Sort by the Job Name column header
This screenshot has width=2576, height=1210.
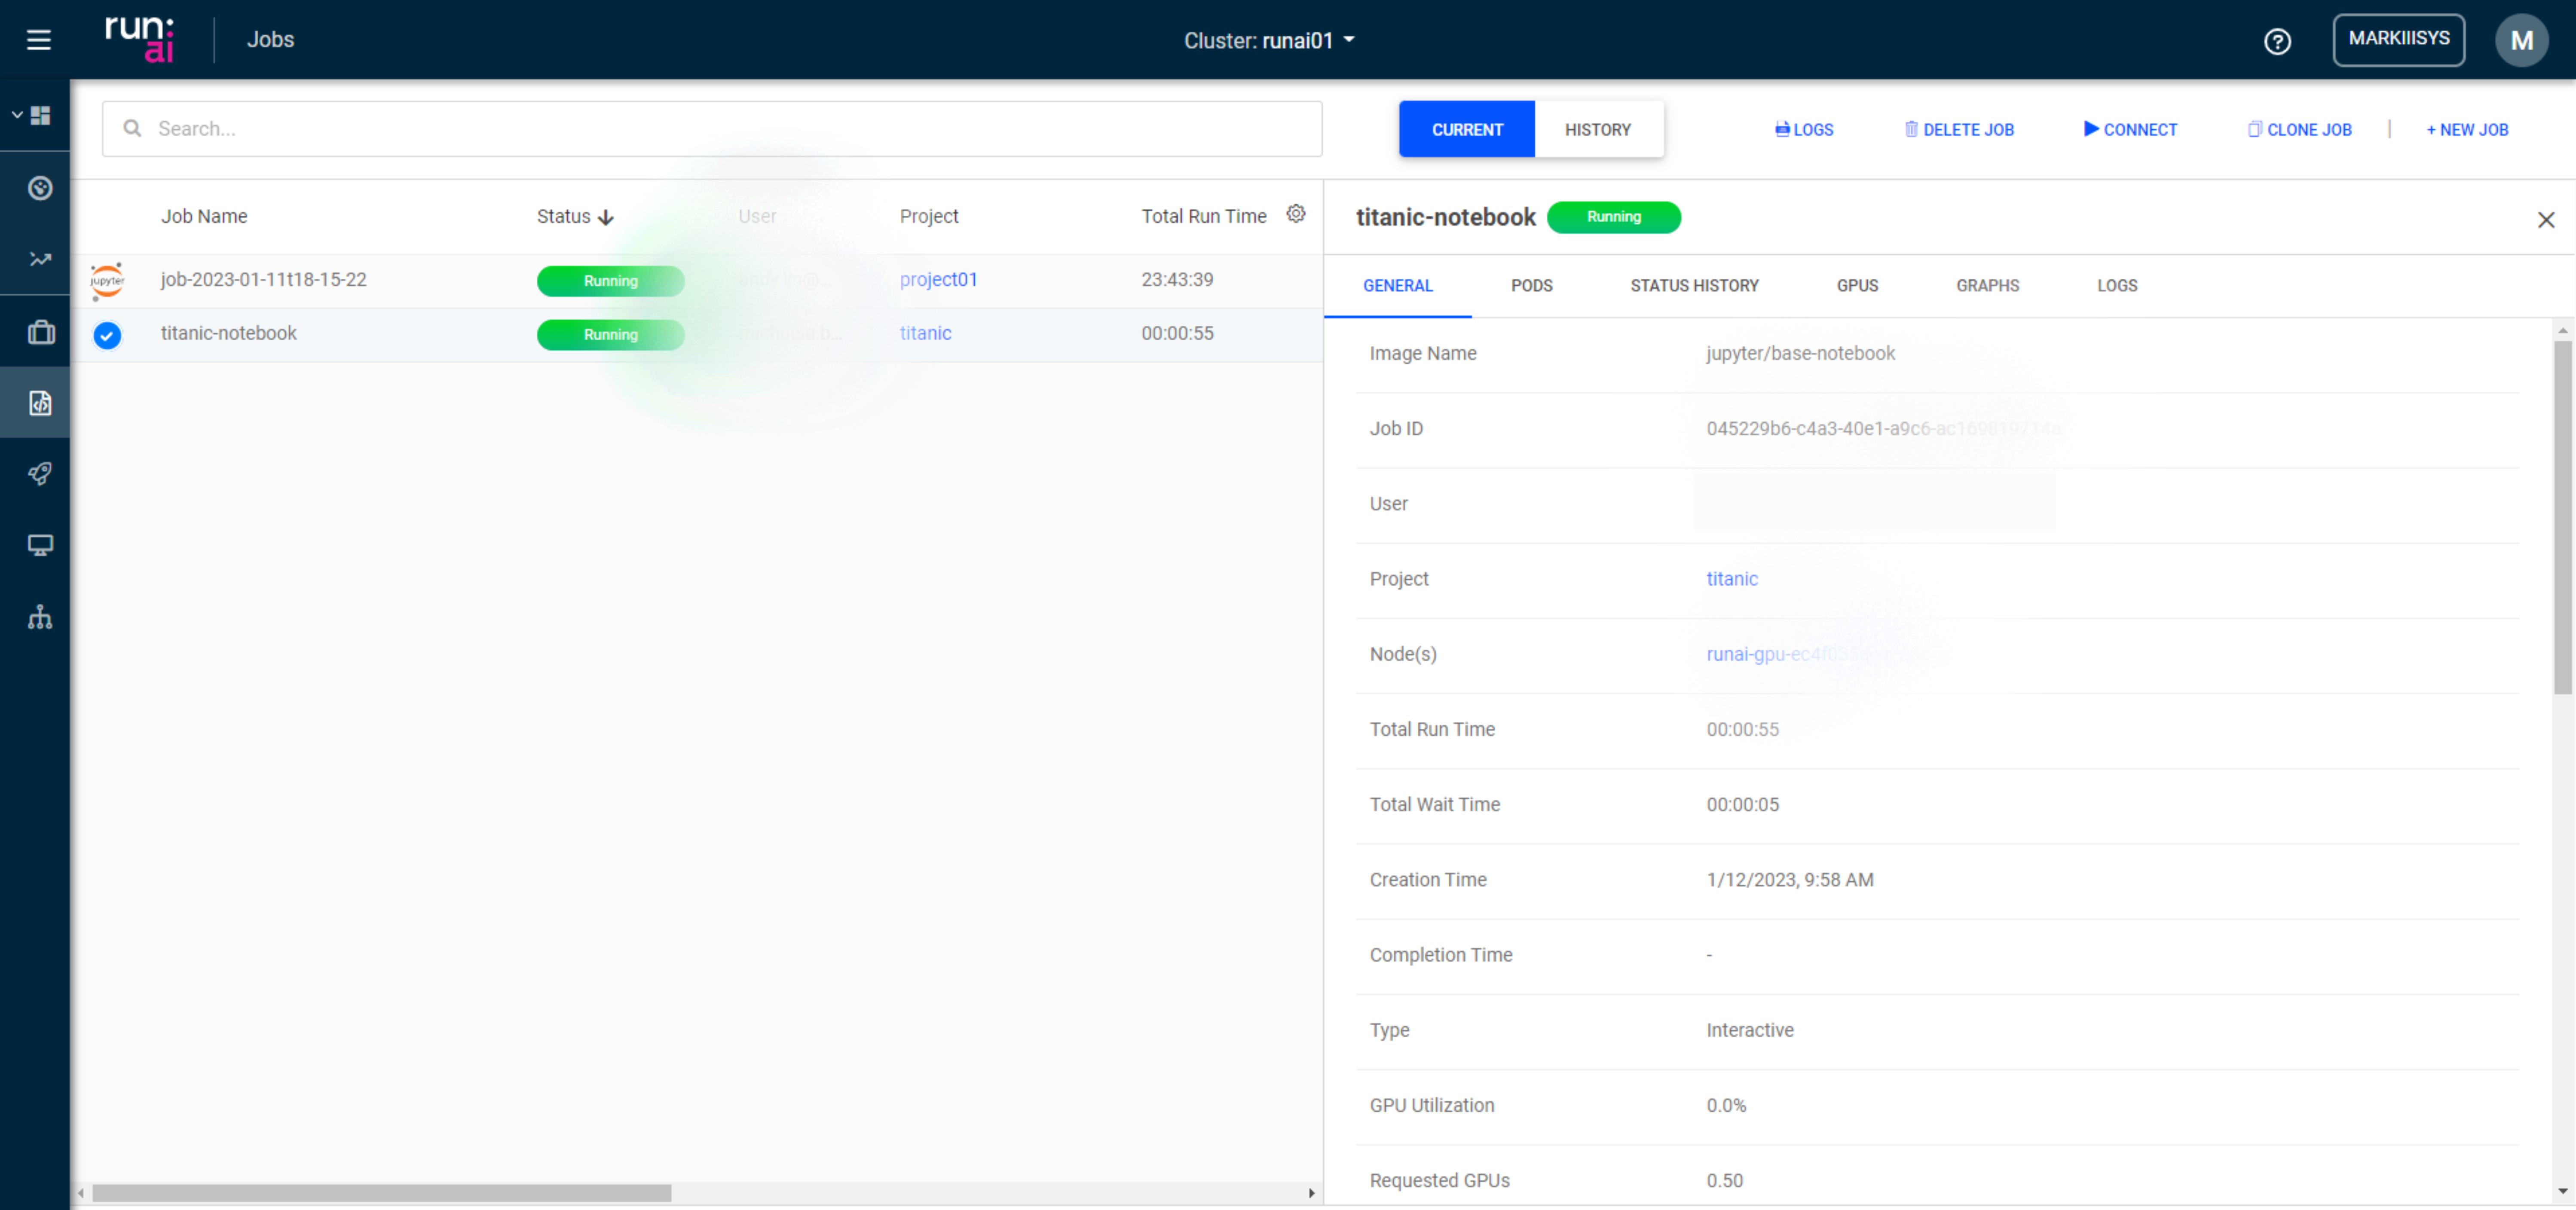204,216
